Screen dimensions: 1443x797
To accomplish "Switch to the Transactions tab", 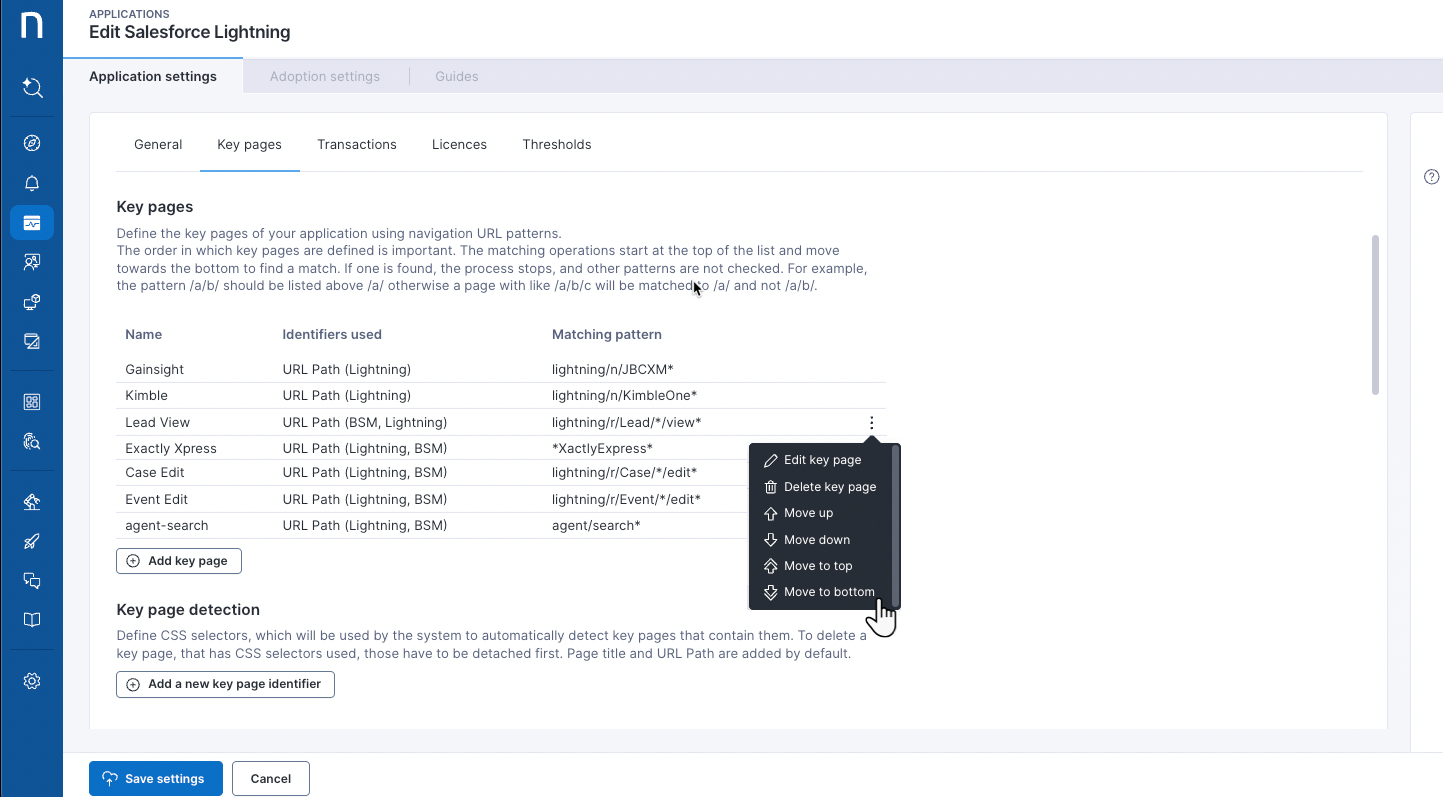I will [x=356, y=145].
